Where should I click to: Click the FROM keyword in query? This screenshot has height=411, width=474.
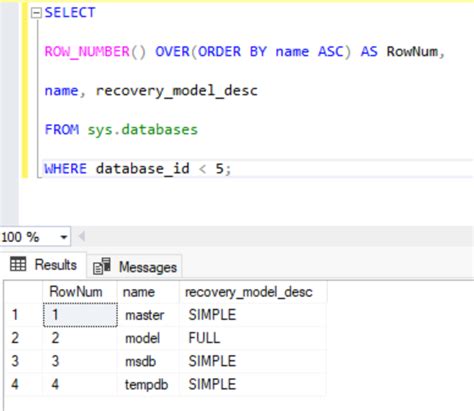tap(62, 130)
